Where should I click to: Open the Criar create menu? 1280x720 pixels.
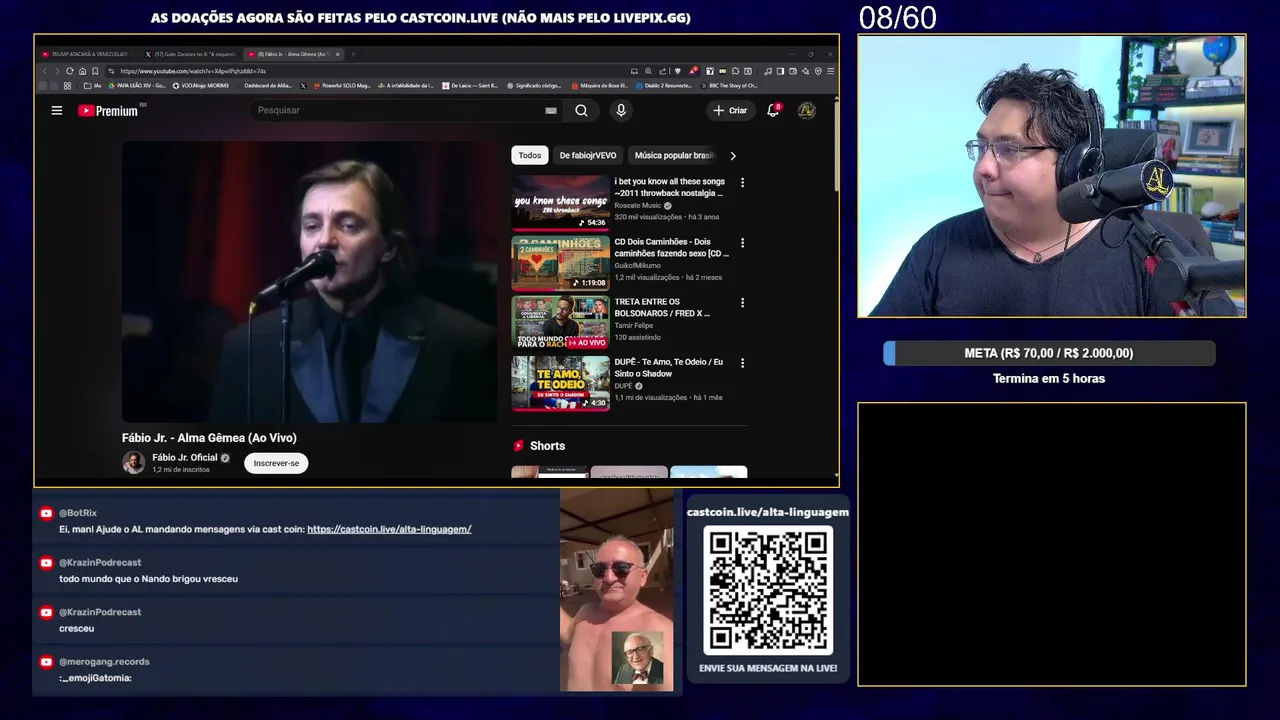[x=730, y=110]
